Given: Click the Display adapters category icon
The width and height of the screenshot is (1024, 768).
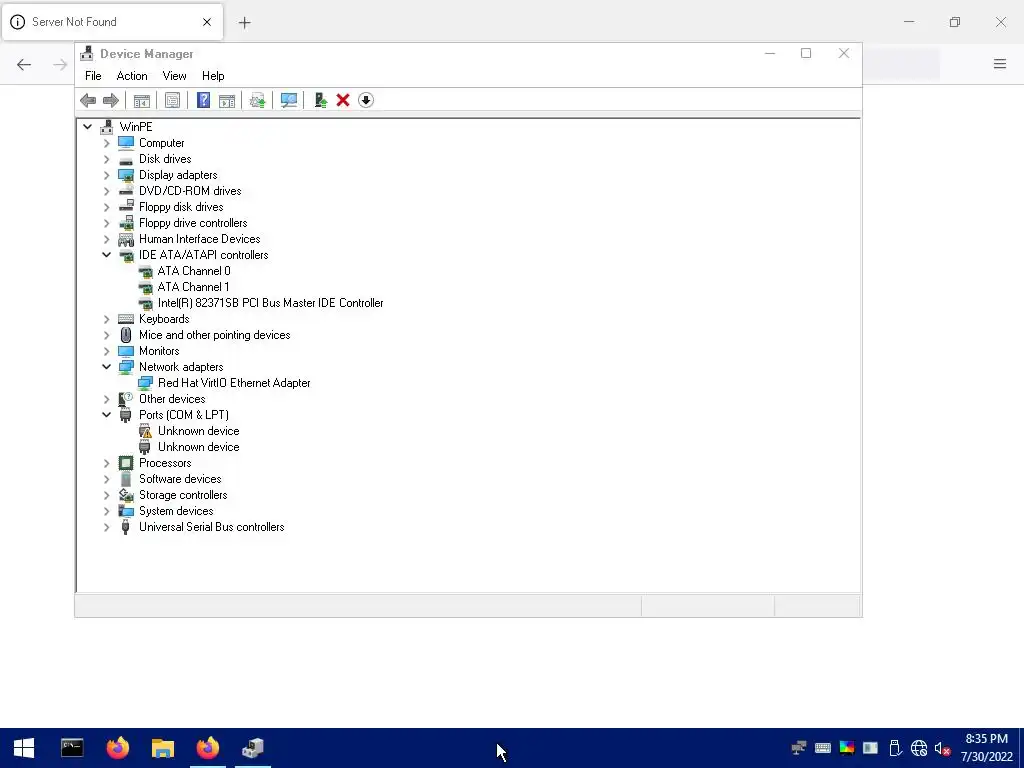Looking at the screenshot, I should (125, 175).
